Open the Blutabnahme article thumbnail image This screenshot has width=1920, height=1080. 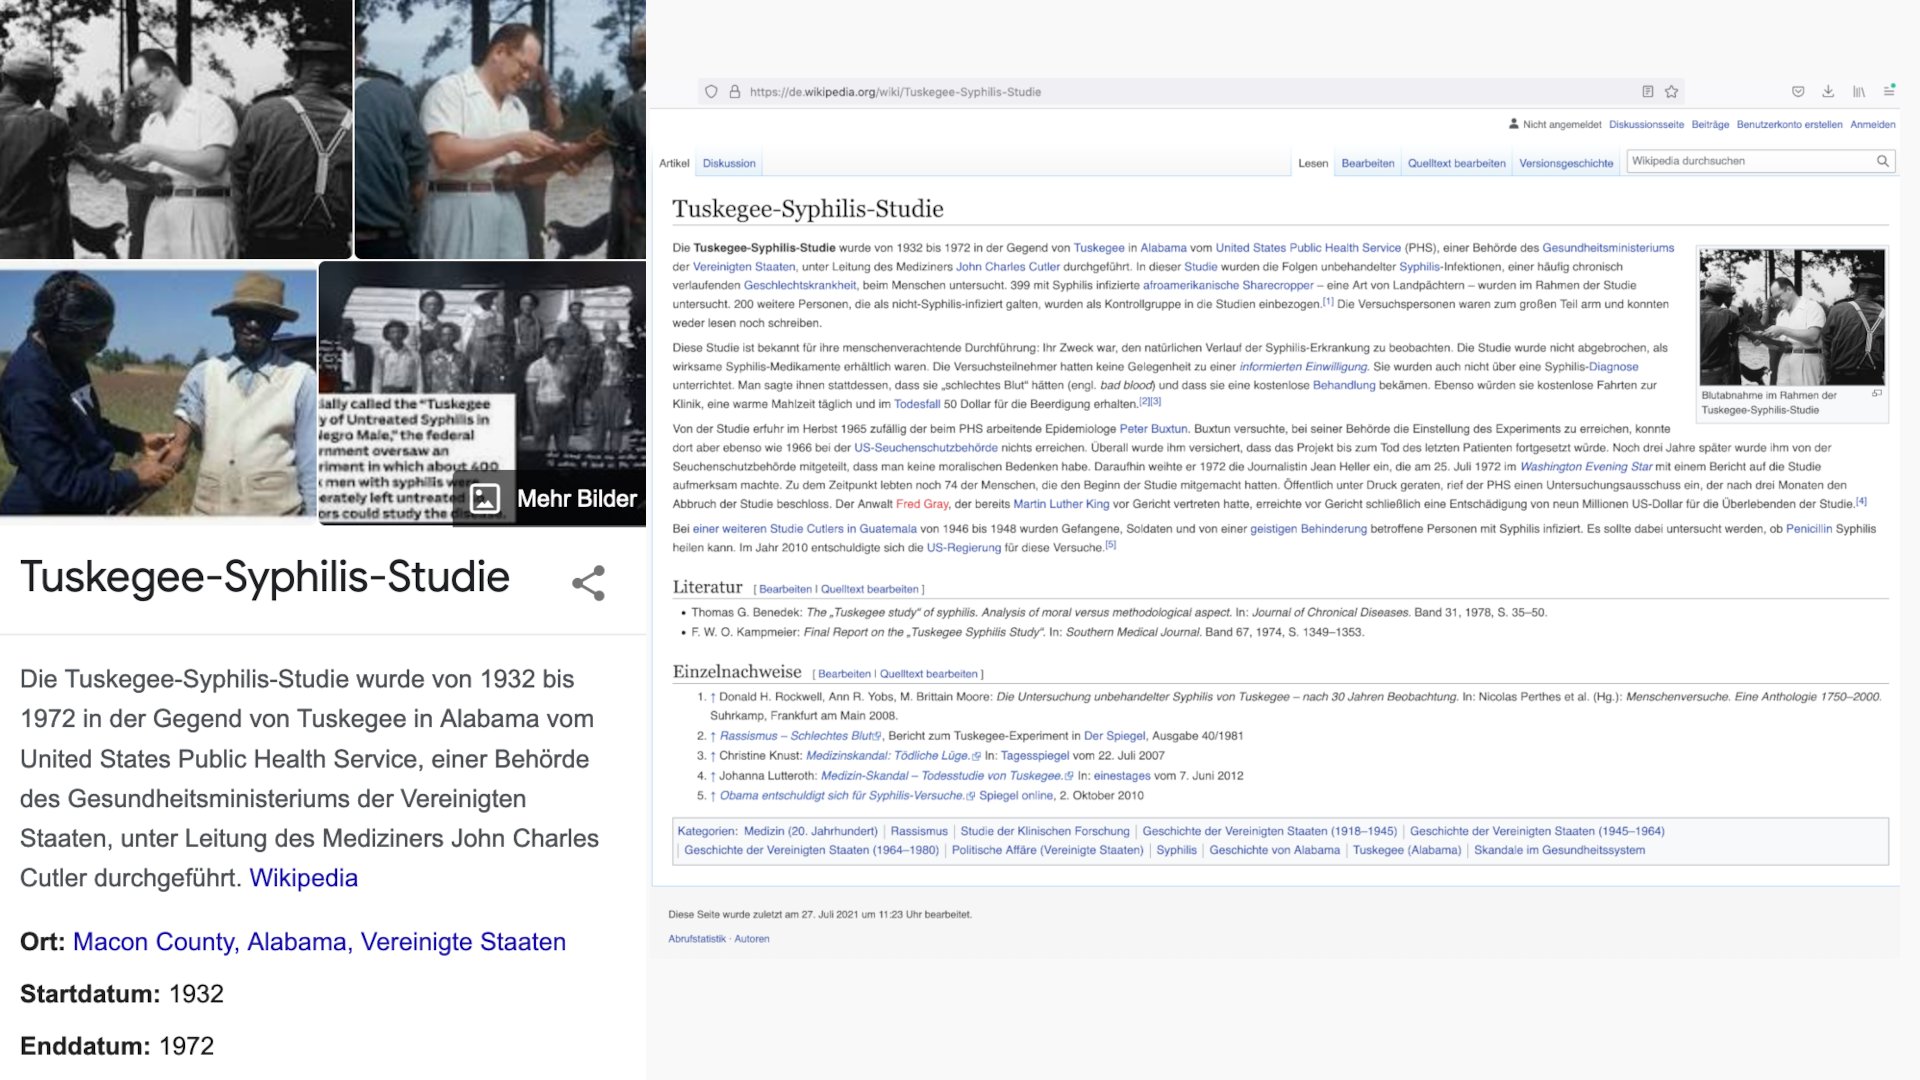coord(1791,318)
